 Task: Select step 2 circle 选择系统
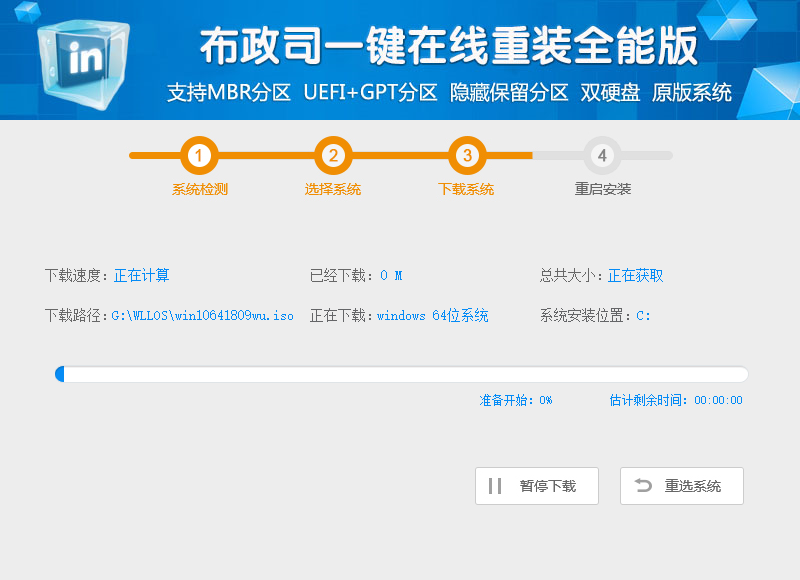(x=333, y=155)
